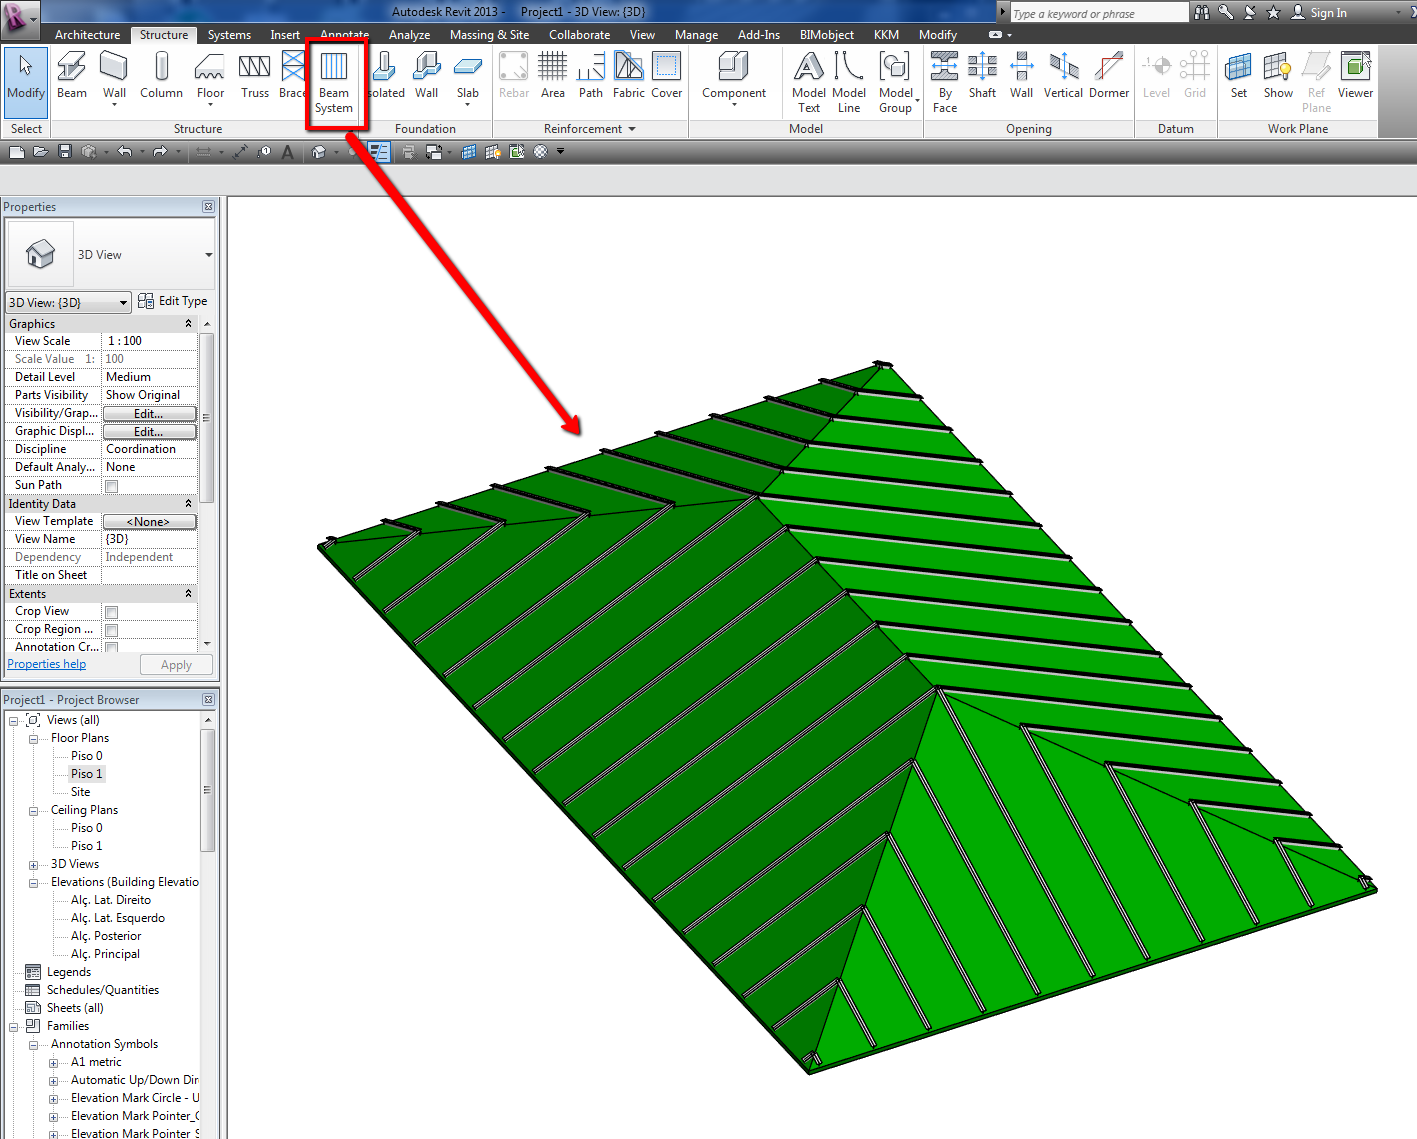Select the Beam System tool
The image size is (1417, 1139).
pos(334,82)
